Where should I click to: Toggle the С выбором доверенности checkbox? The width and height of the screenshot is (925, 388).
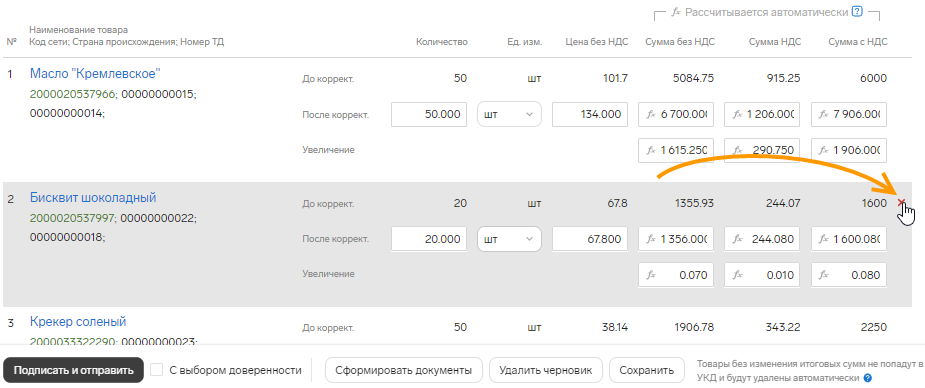coord(156,370)
